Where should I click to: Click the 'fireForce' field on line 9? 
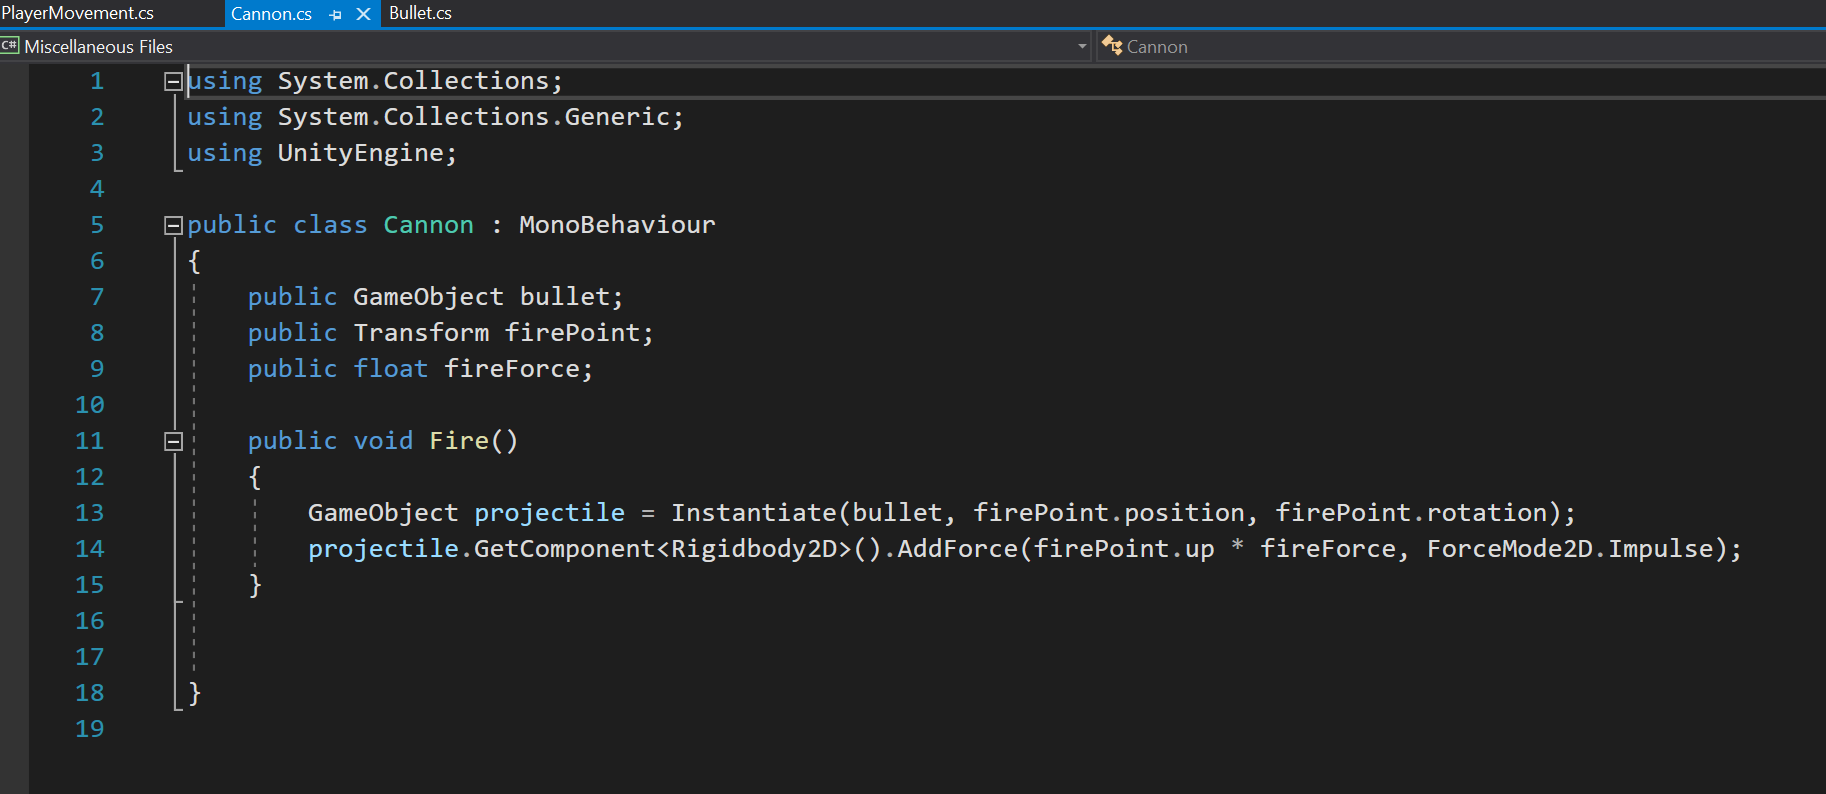(x=512, y=369)
